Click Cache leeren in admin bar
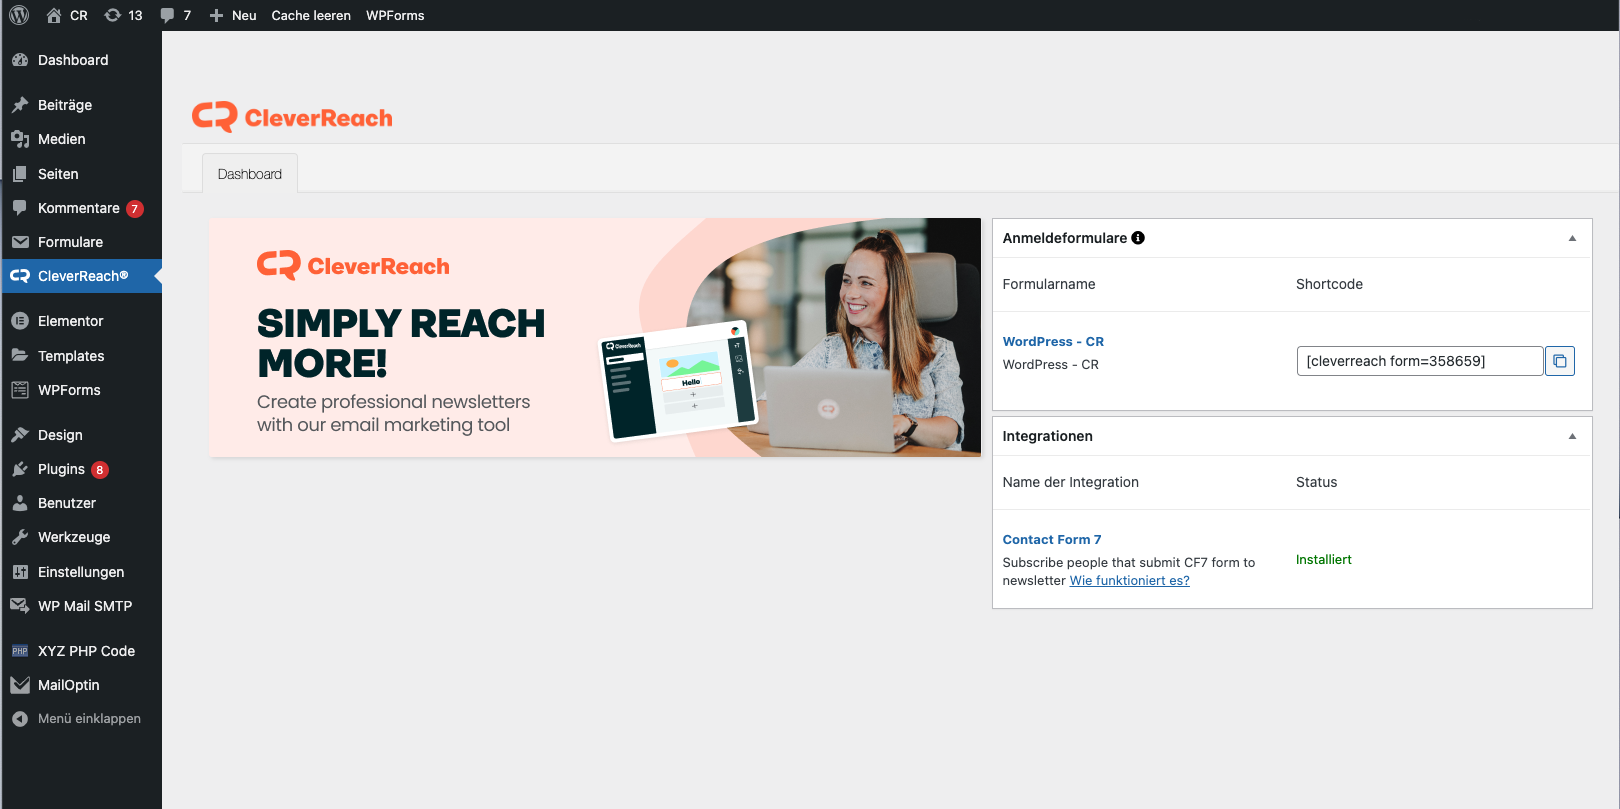 (x=311, y=15)
